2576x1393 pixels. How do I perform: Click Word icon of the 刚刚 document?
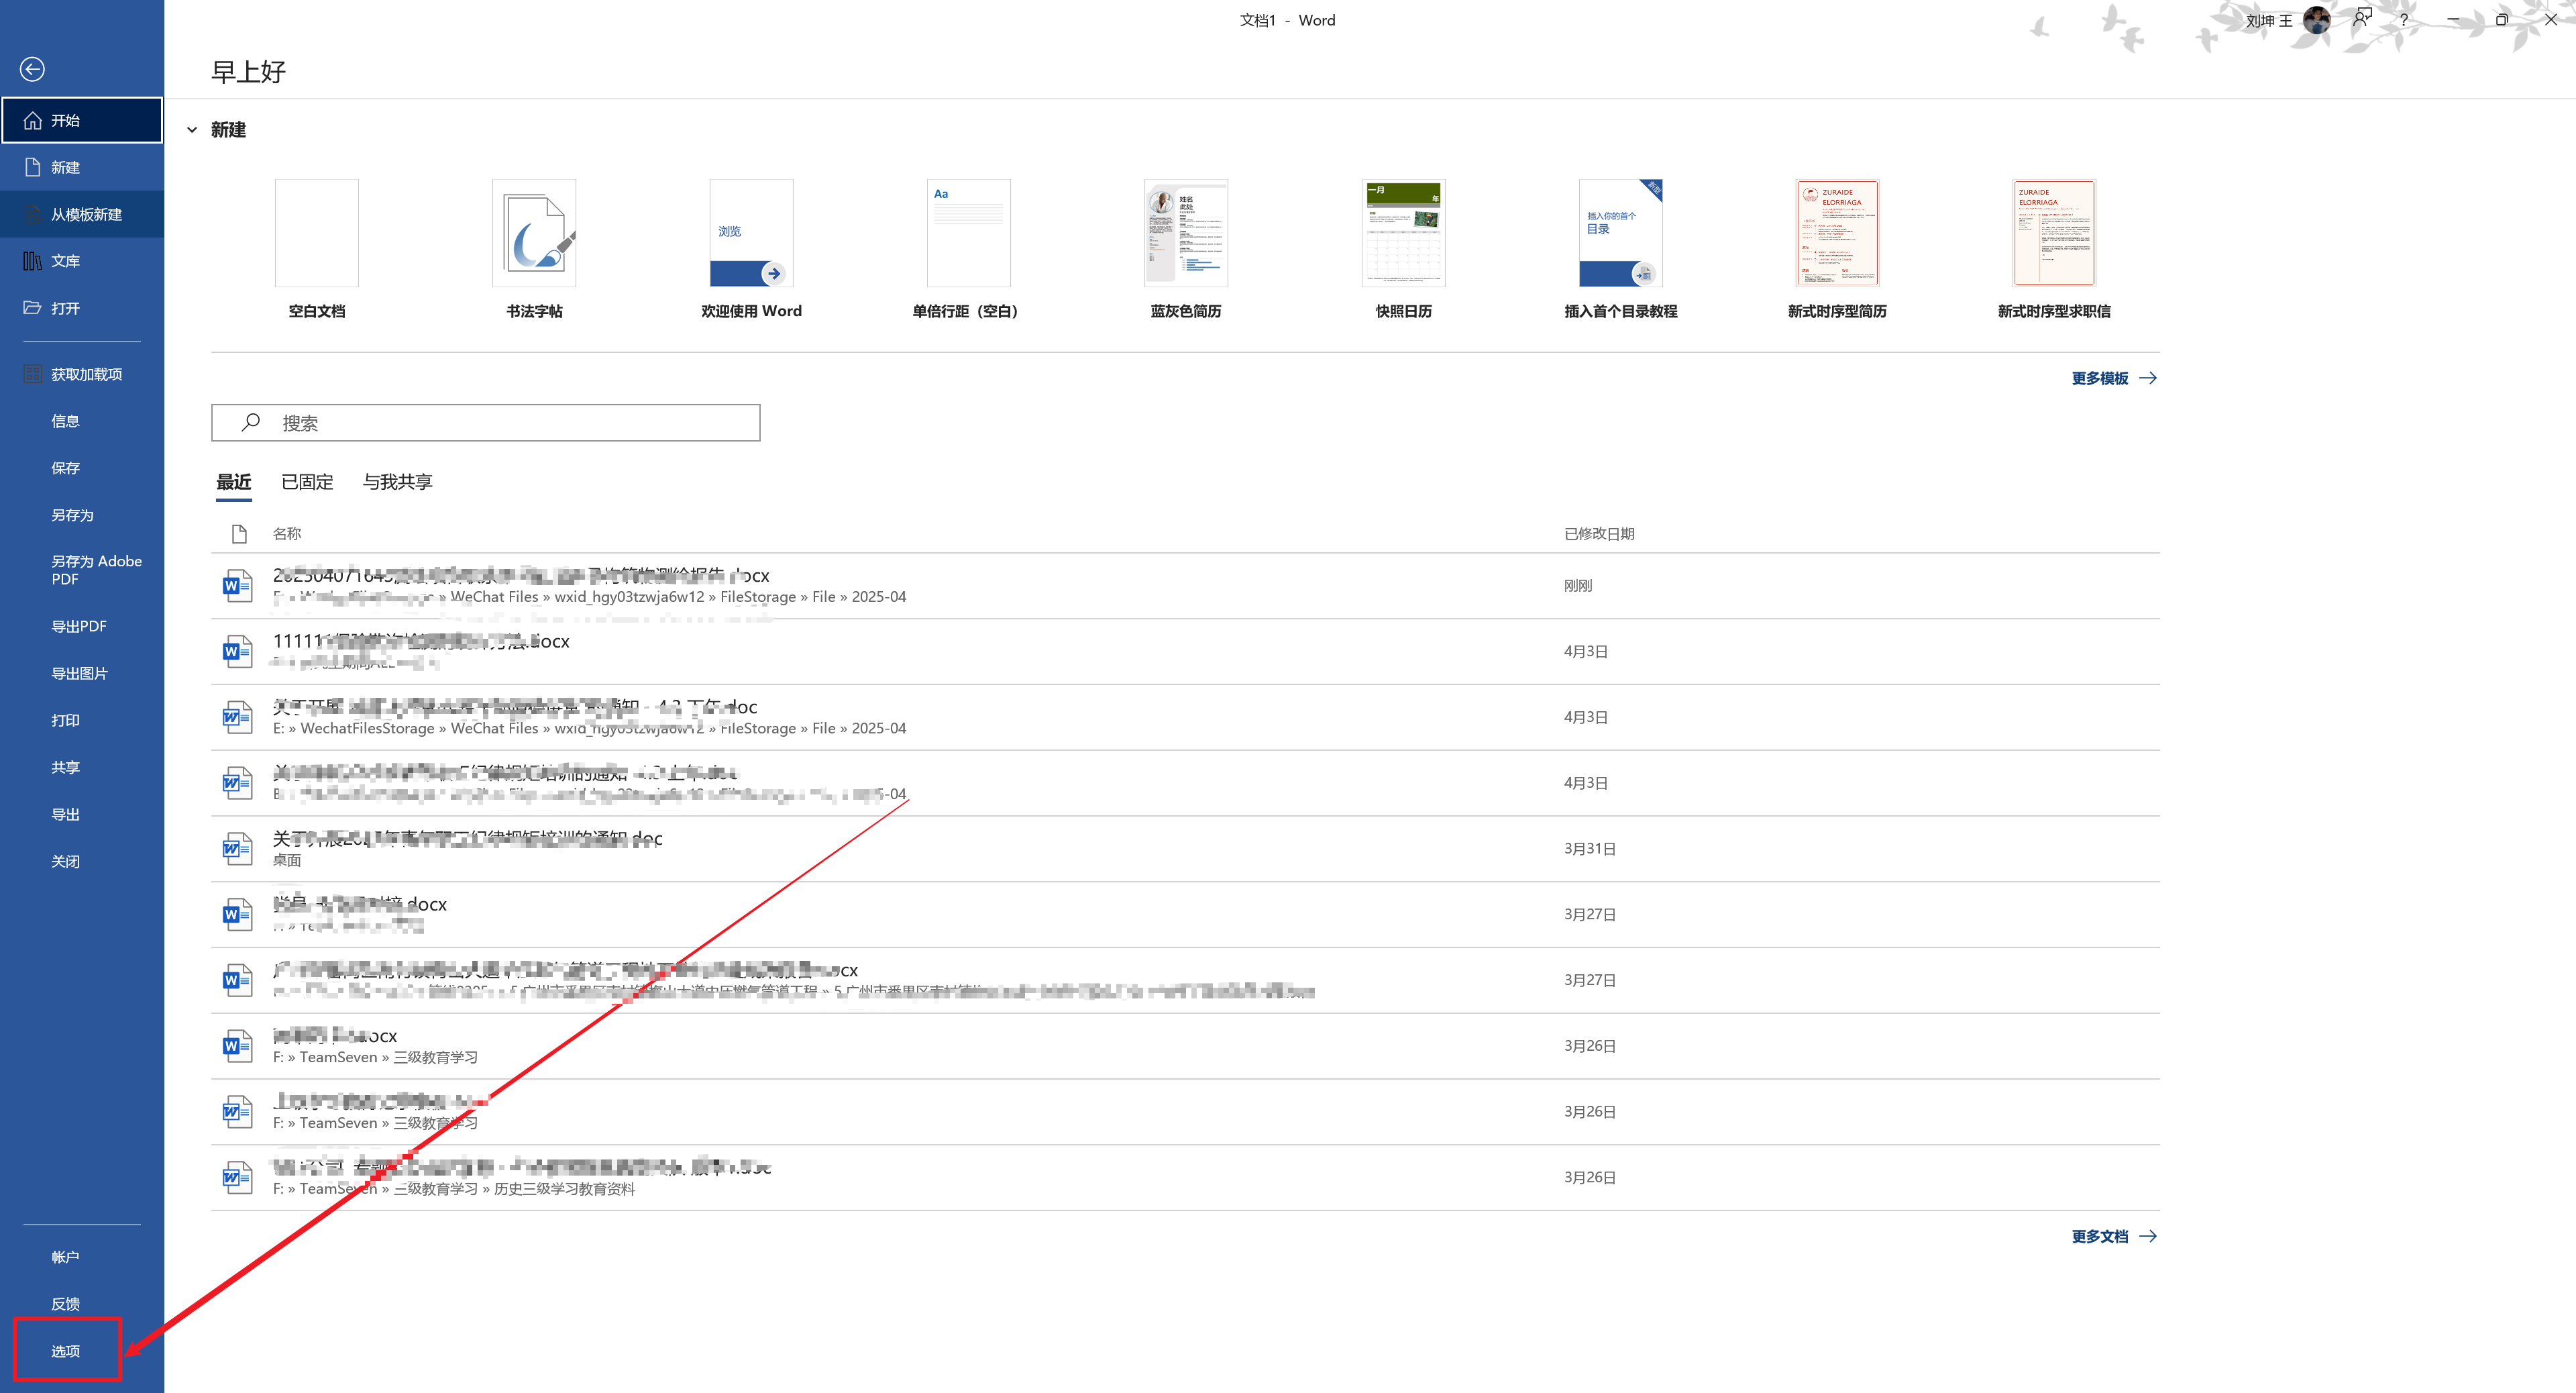(237, 586)
